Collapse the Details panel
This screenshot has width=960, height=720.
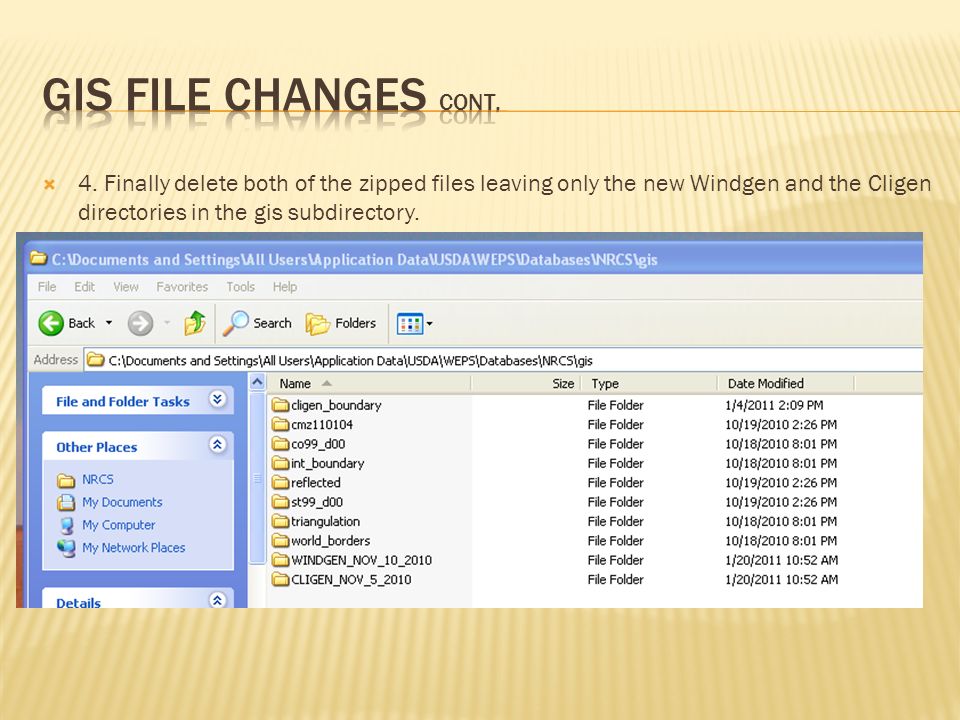pos(217,600)
